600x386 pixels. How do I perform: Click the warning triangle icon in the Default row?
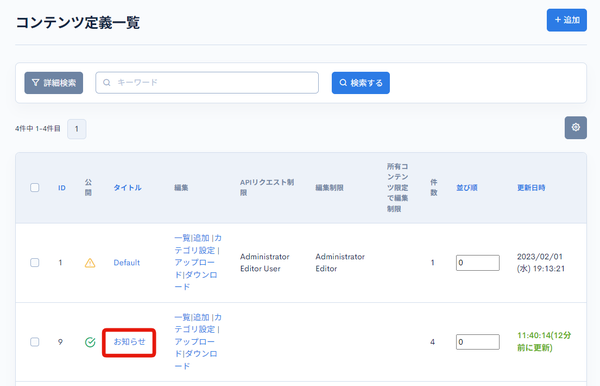pyautogui.click(x=90, y=263)
